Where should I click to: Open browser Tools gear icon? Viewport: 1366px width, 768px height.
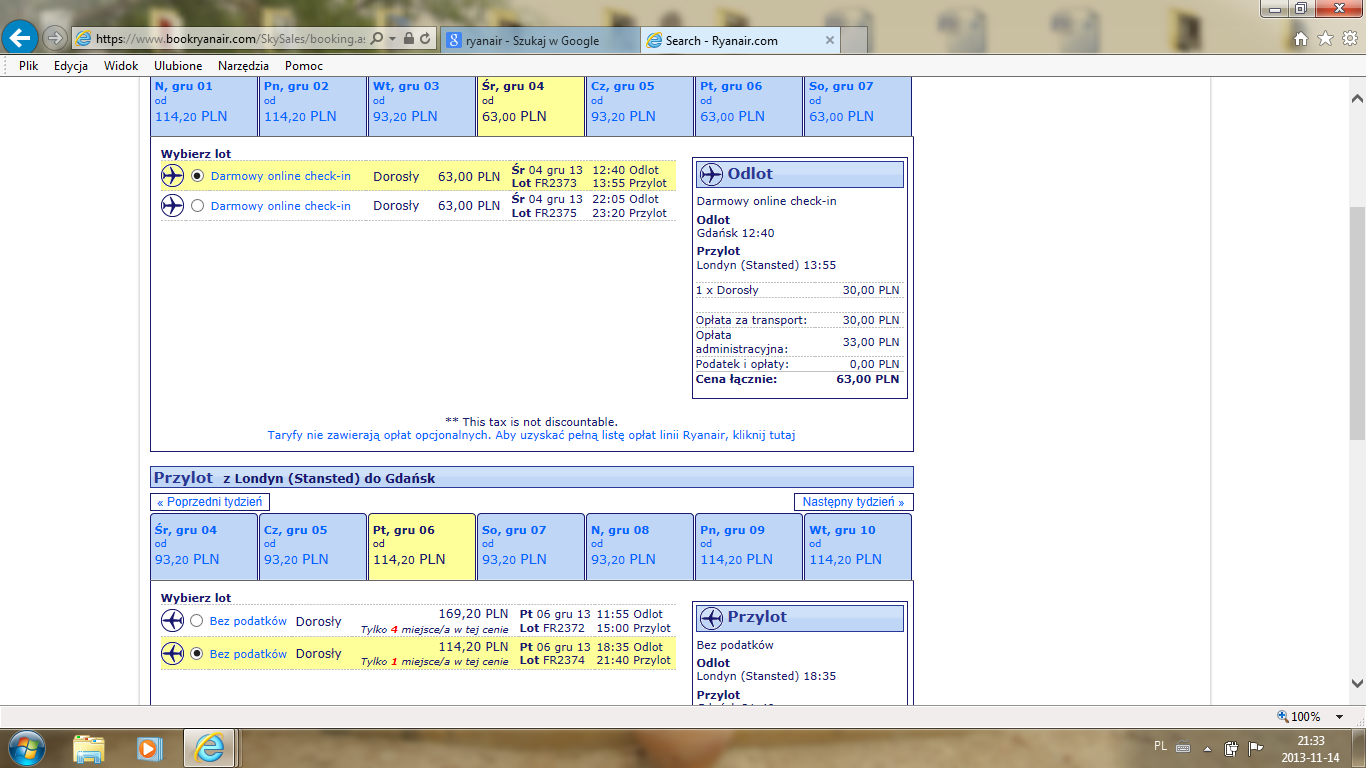tap(1349, 39)
